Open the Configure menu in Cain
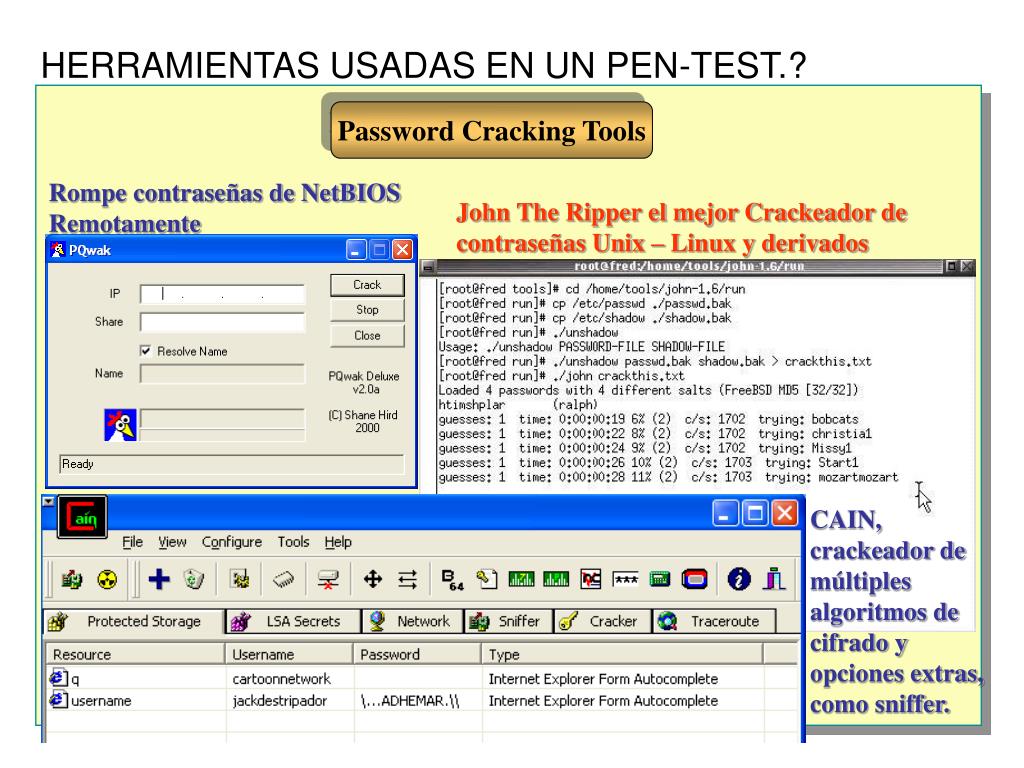Screen dimensions: 1024x768 232,542
